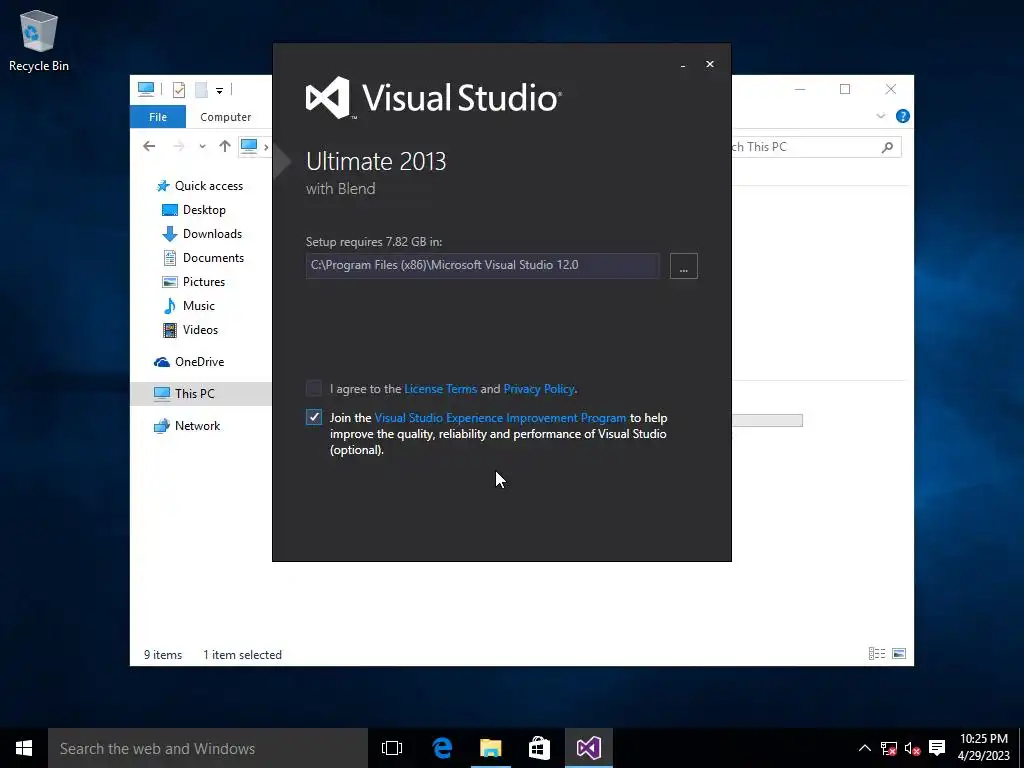Image resolution: width=1024 pixels, height=768 pixels.
Task: Close the Visual Studio setup window
Action: coord(710,64)
